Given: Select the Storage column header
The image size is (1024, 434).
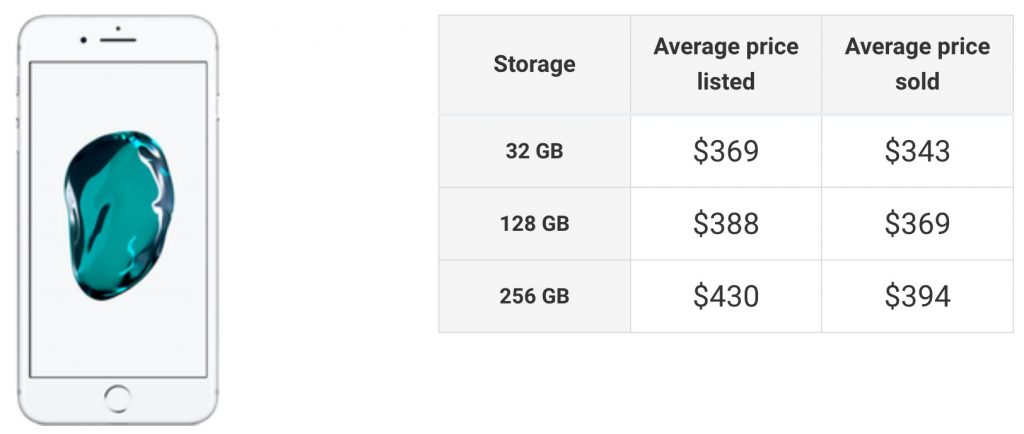Looking at the screenshot, I should [534, 65].
